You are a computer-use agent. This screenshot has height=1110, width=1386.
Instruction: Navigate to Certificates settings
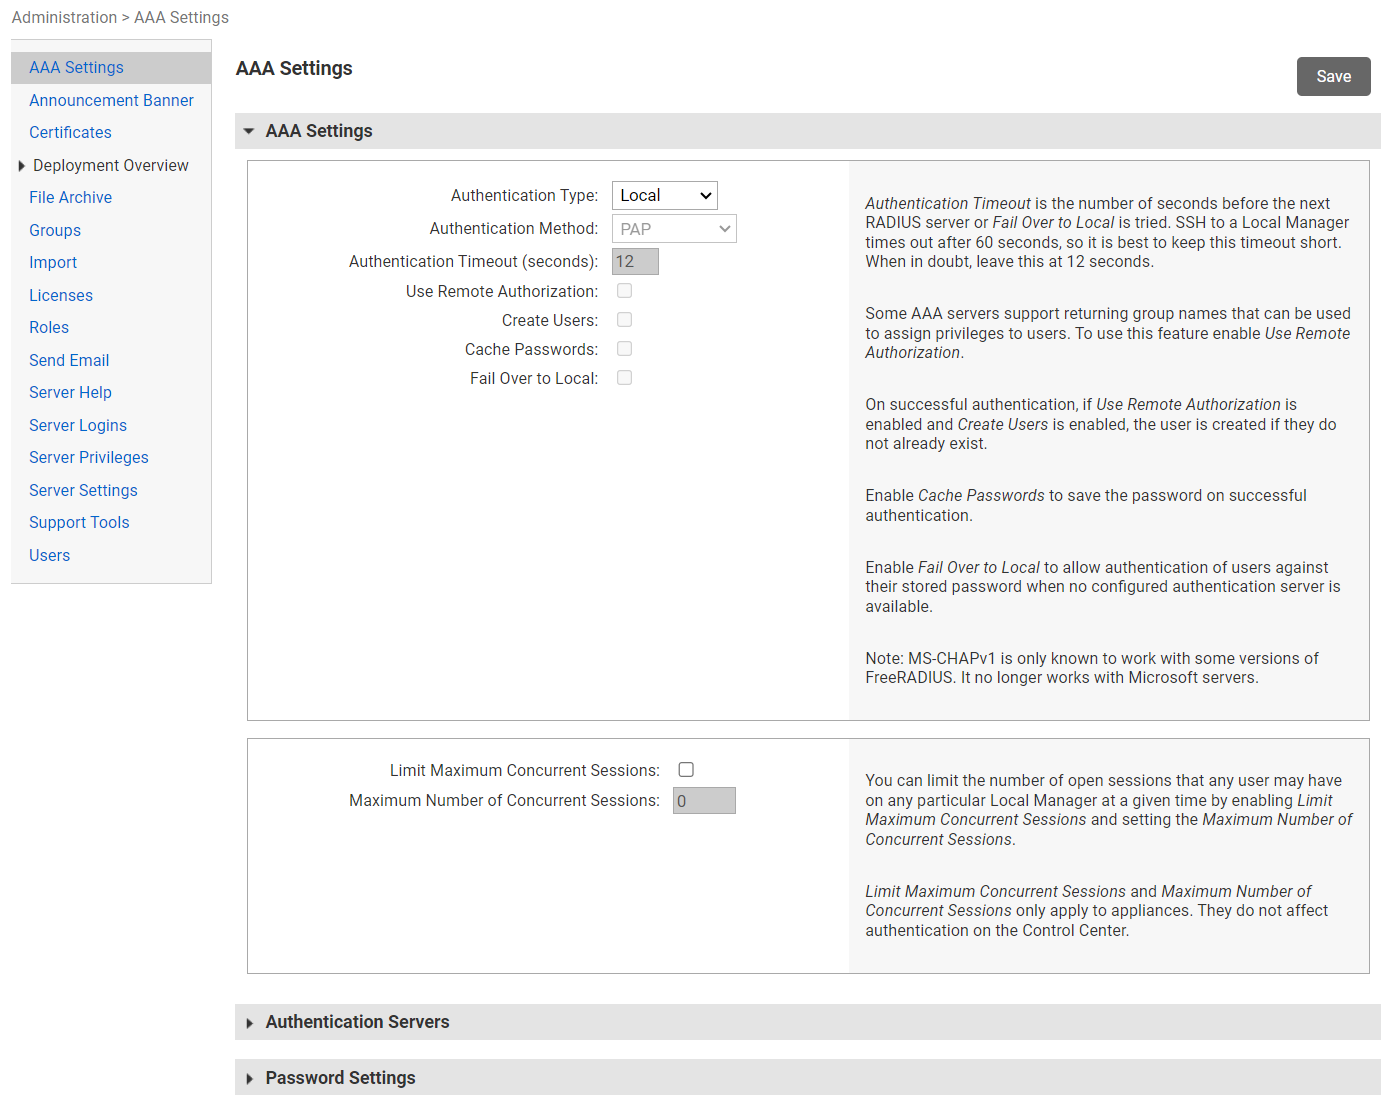pyautogui.click(x=70, y=132)
